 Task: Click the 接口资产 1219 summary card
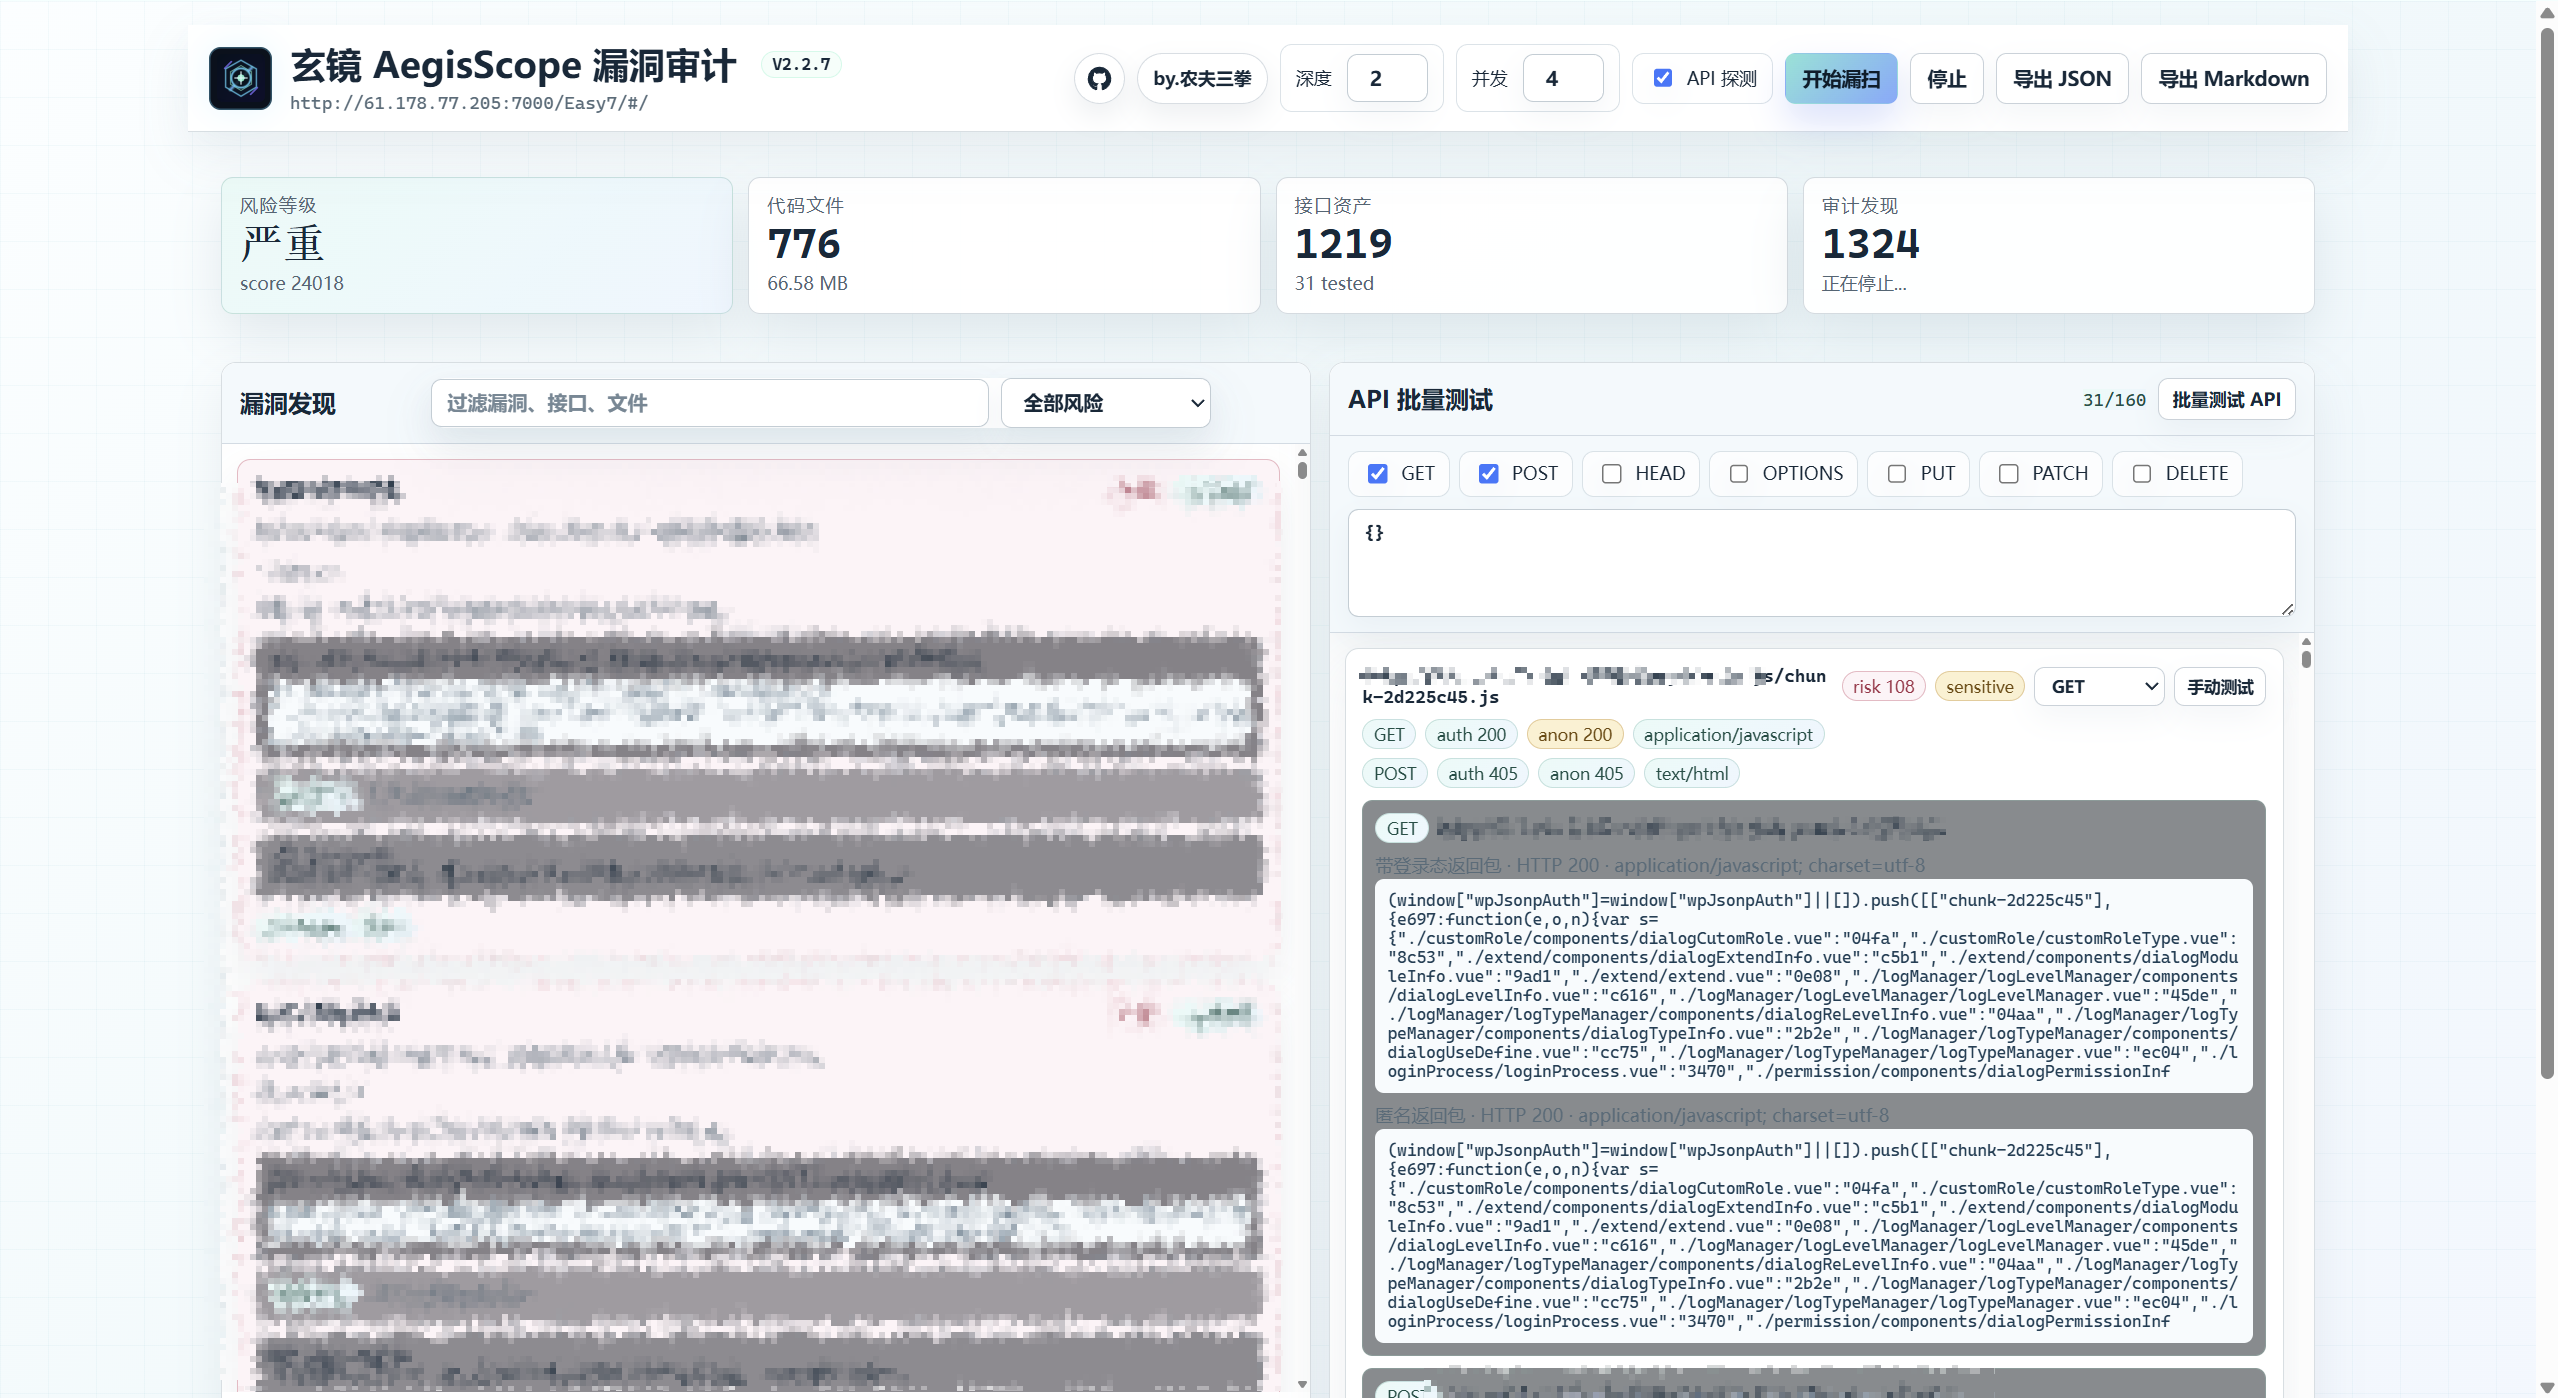[1531, 246]
